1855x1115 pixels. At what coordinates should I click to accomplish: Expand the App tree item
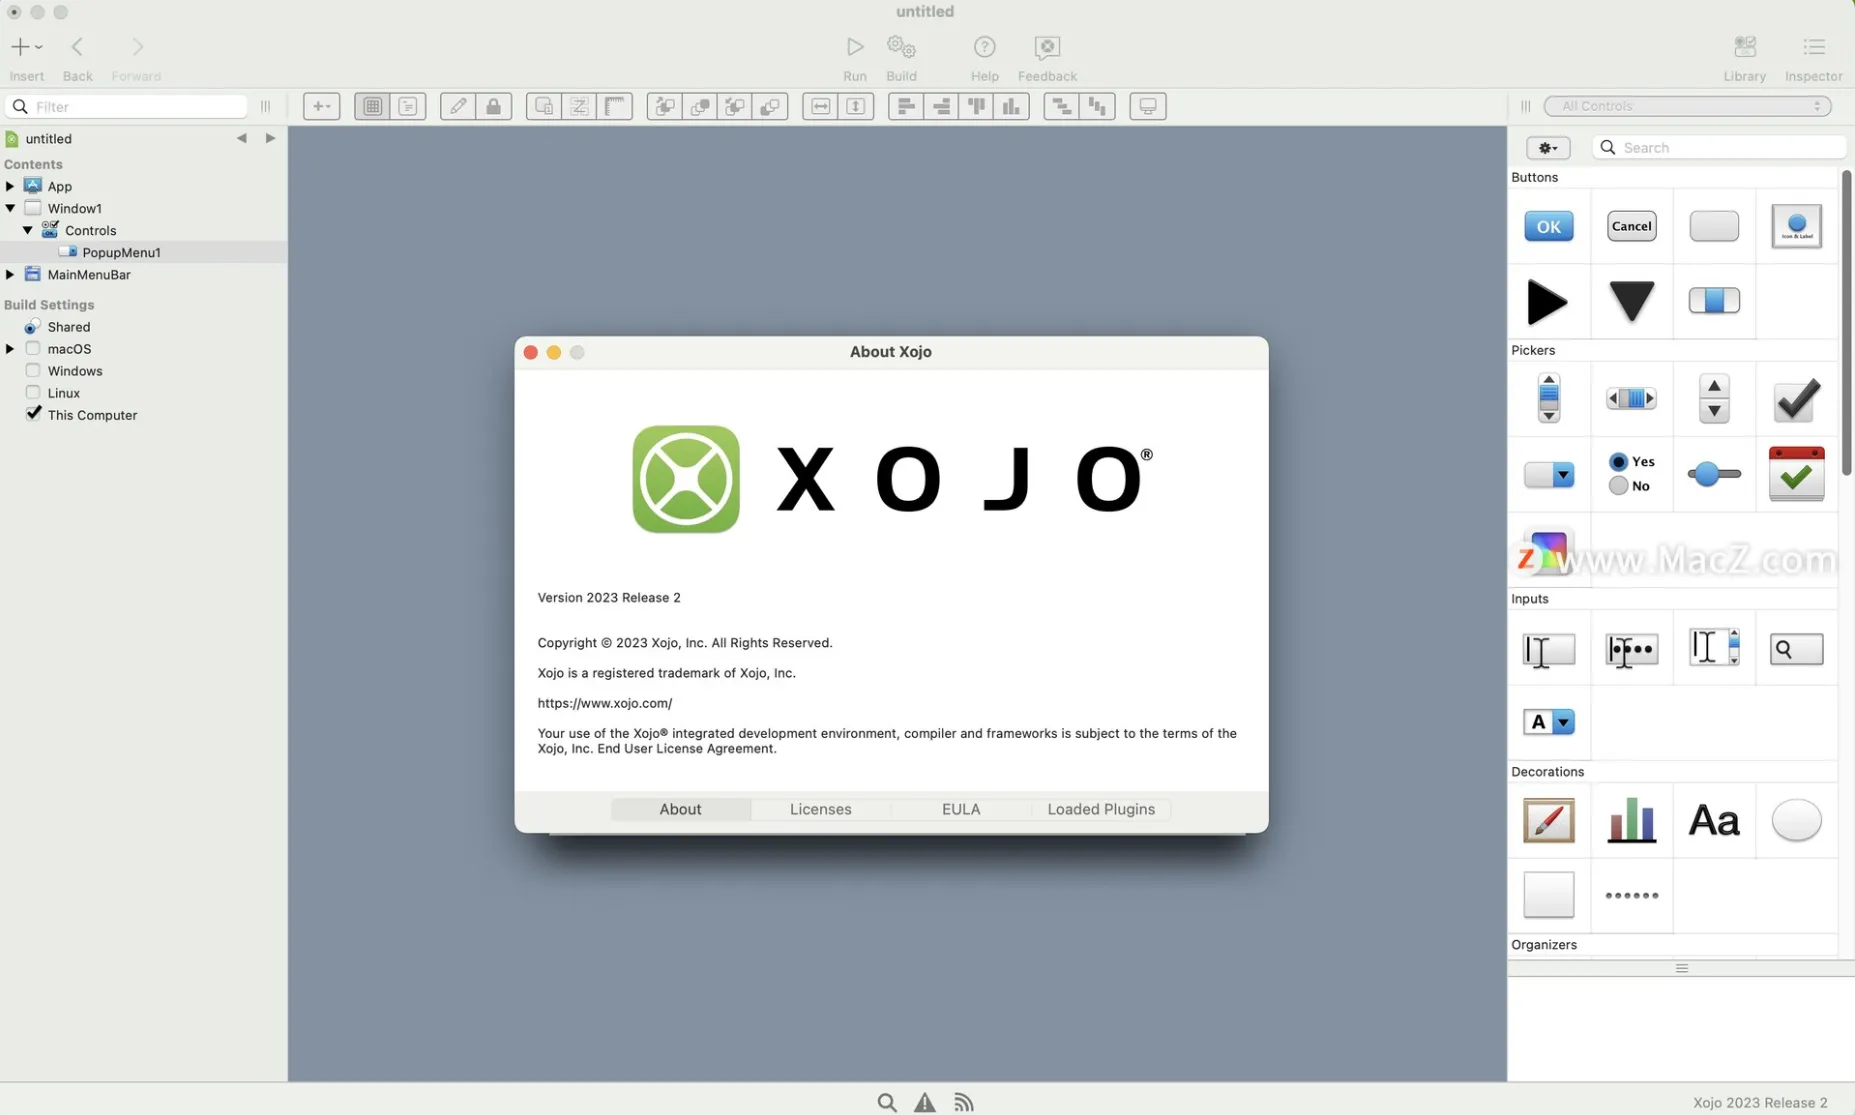click(x=10, y=186)
